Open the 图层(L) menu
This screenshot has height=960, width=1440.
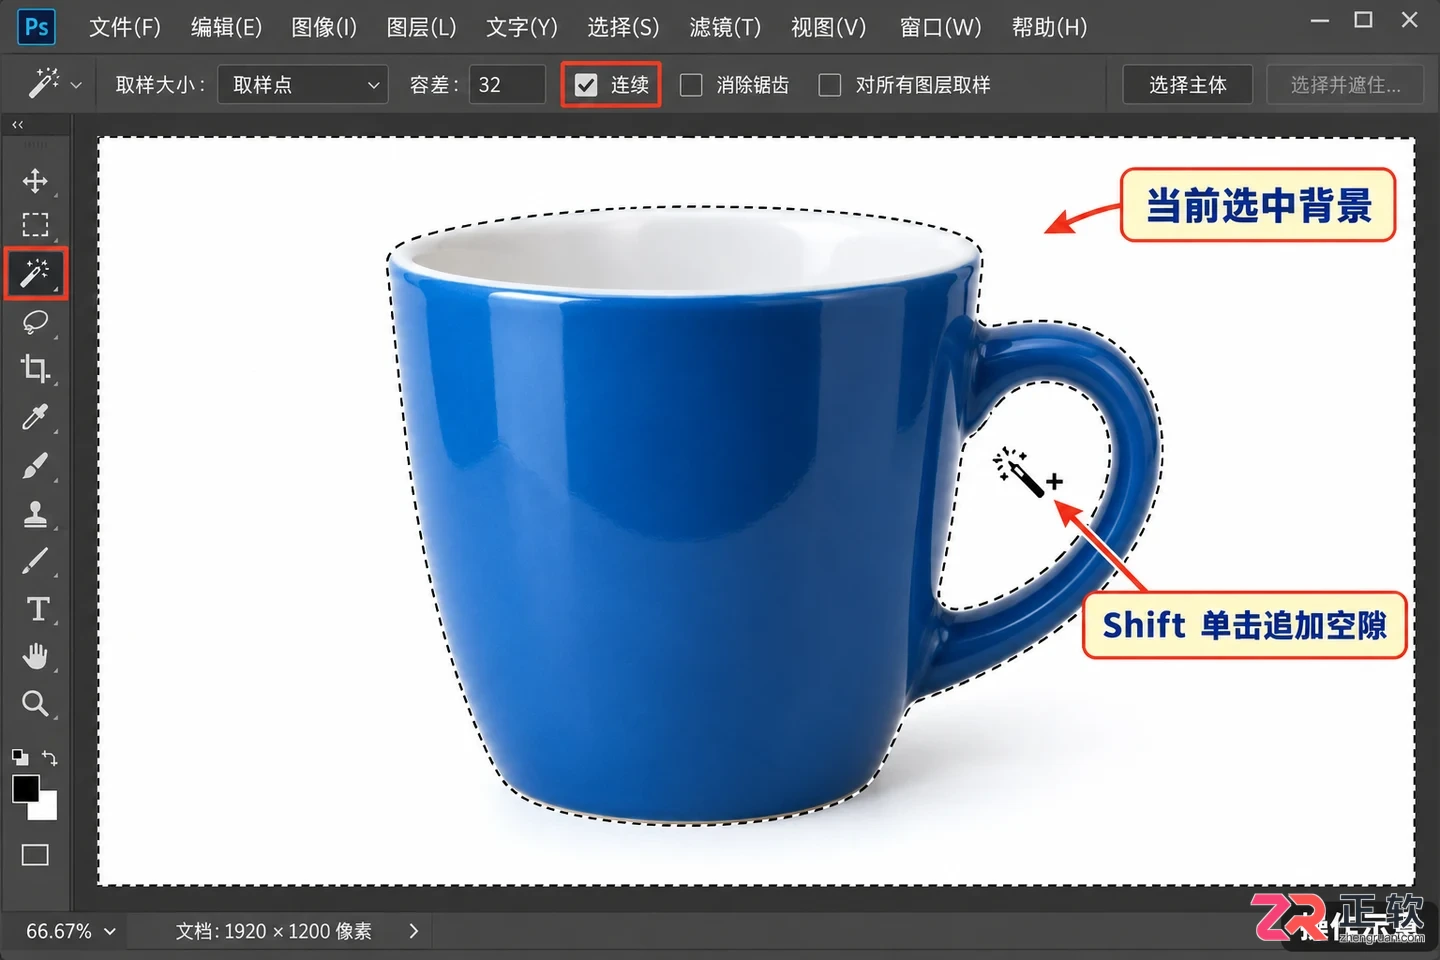click(x=422, y=27)
